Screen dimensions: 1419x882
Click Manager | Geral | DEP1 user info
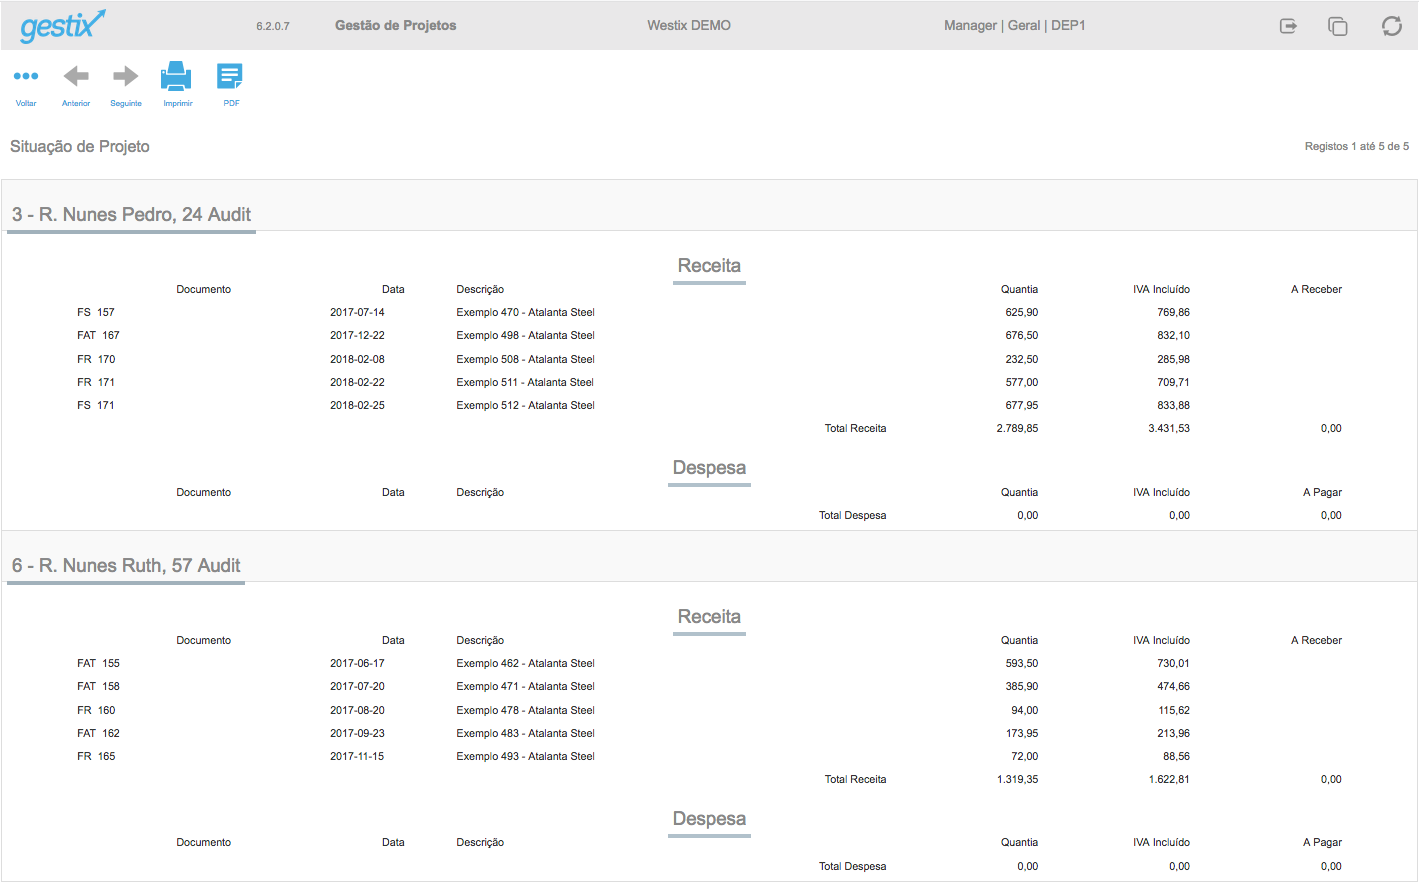coord(1015,25)
